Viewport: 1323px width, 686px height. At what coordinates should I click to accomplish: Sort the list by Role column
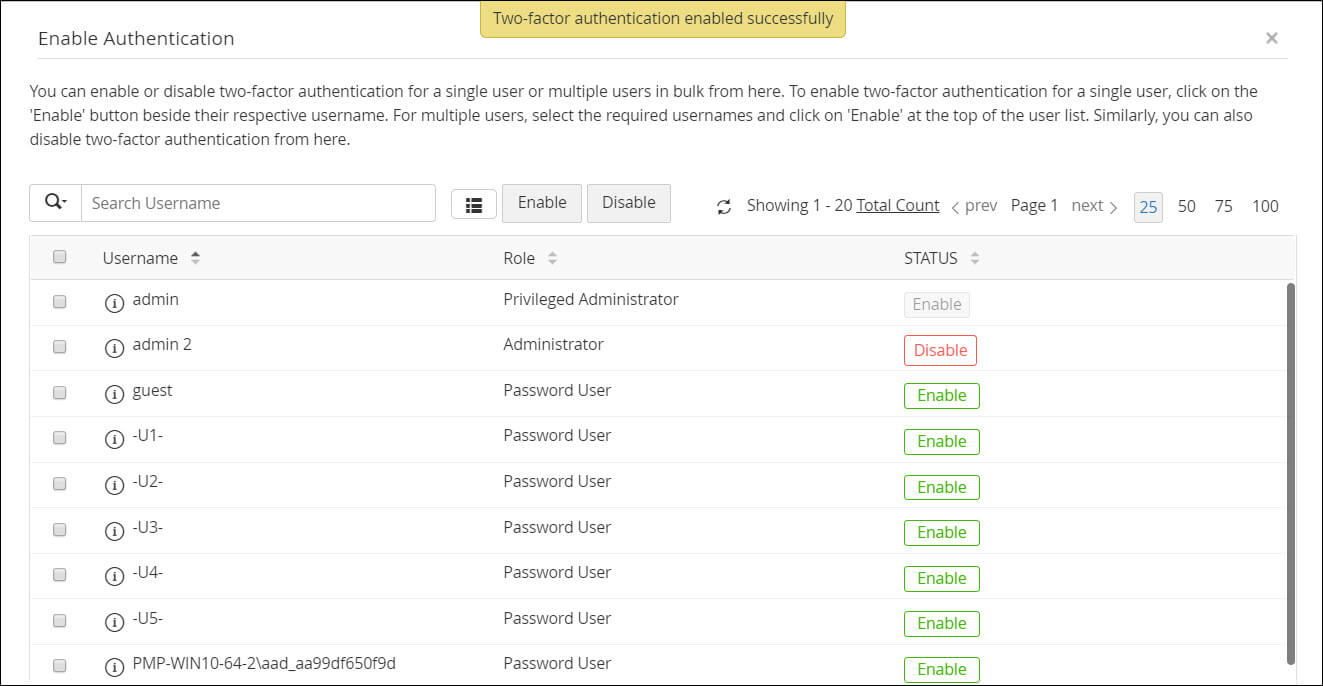coord(552,258)
